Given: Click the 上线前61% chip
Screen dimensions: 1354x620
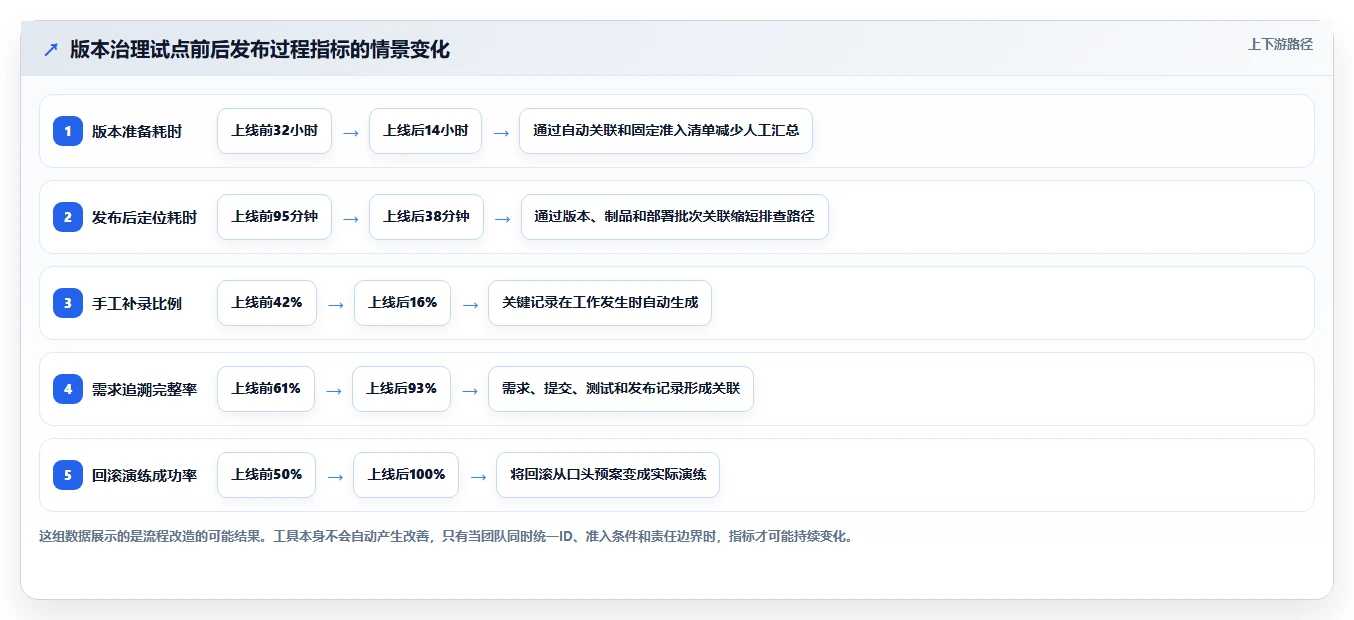Looking at the screenshot, I should 266,389.
